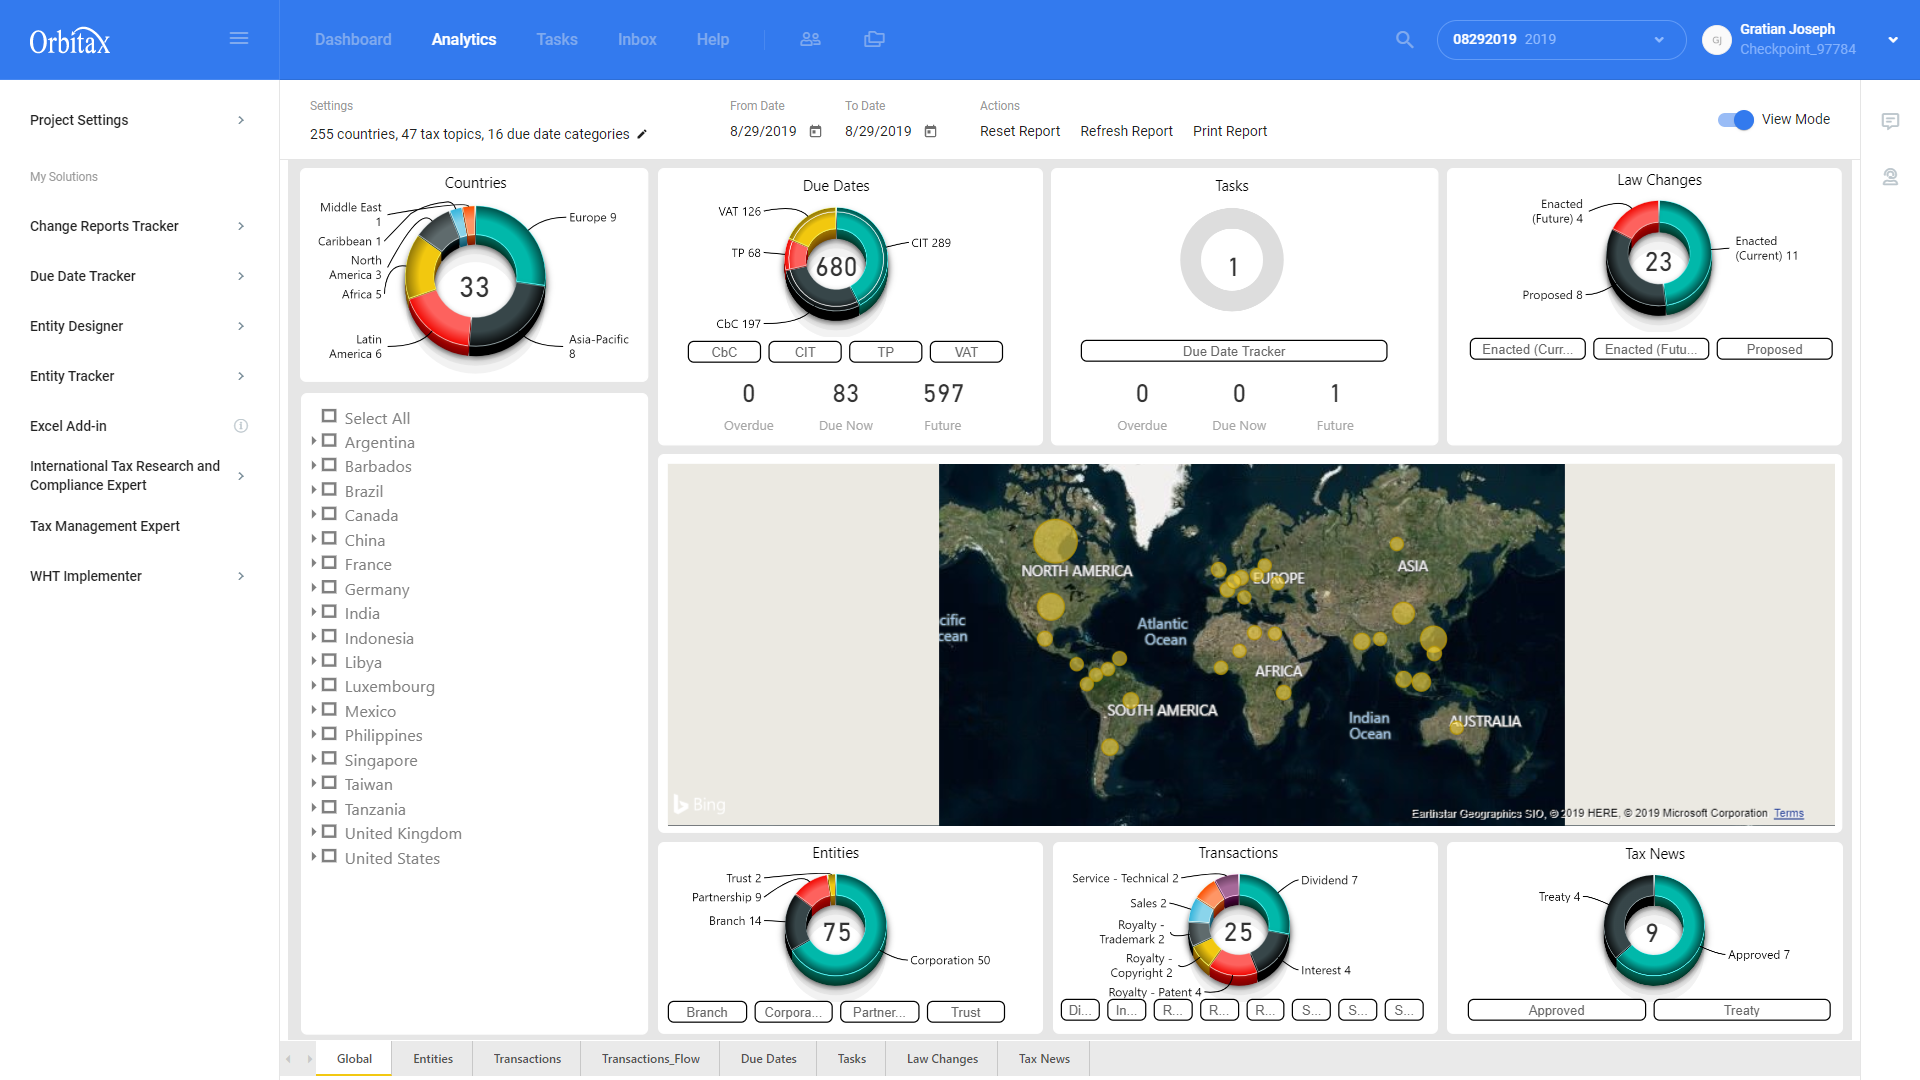Tick the Germany checkbox
Viewport: 1920px width, 1080px height.
click(329, 587)
